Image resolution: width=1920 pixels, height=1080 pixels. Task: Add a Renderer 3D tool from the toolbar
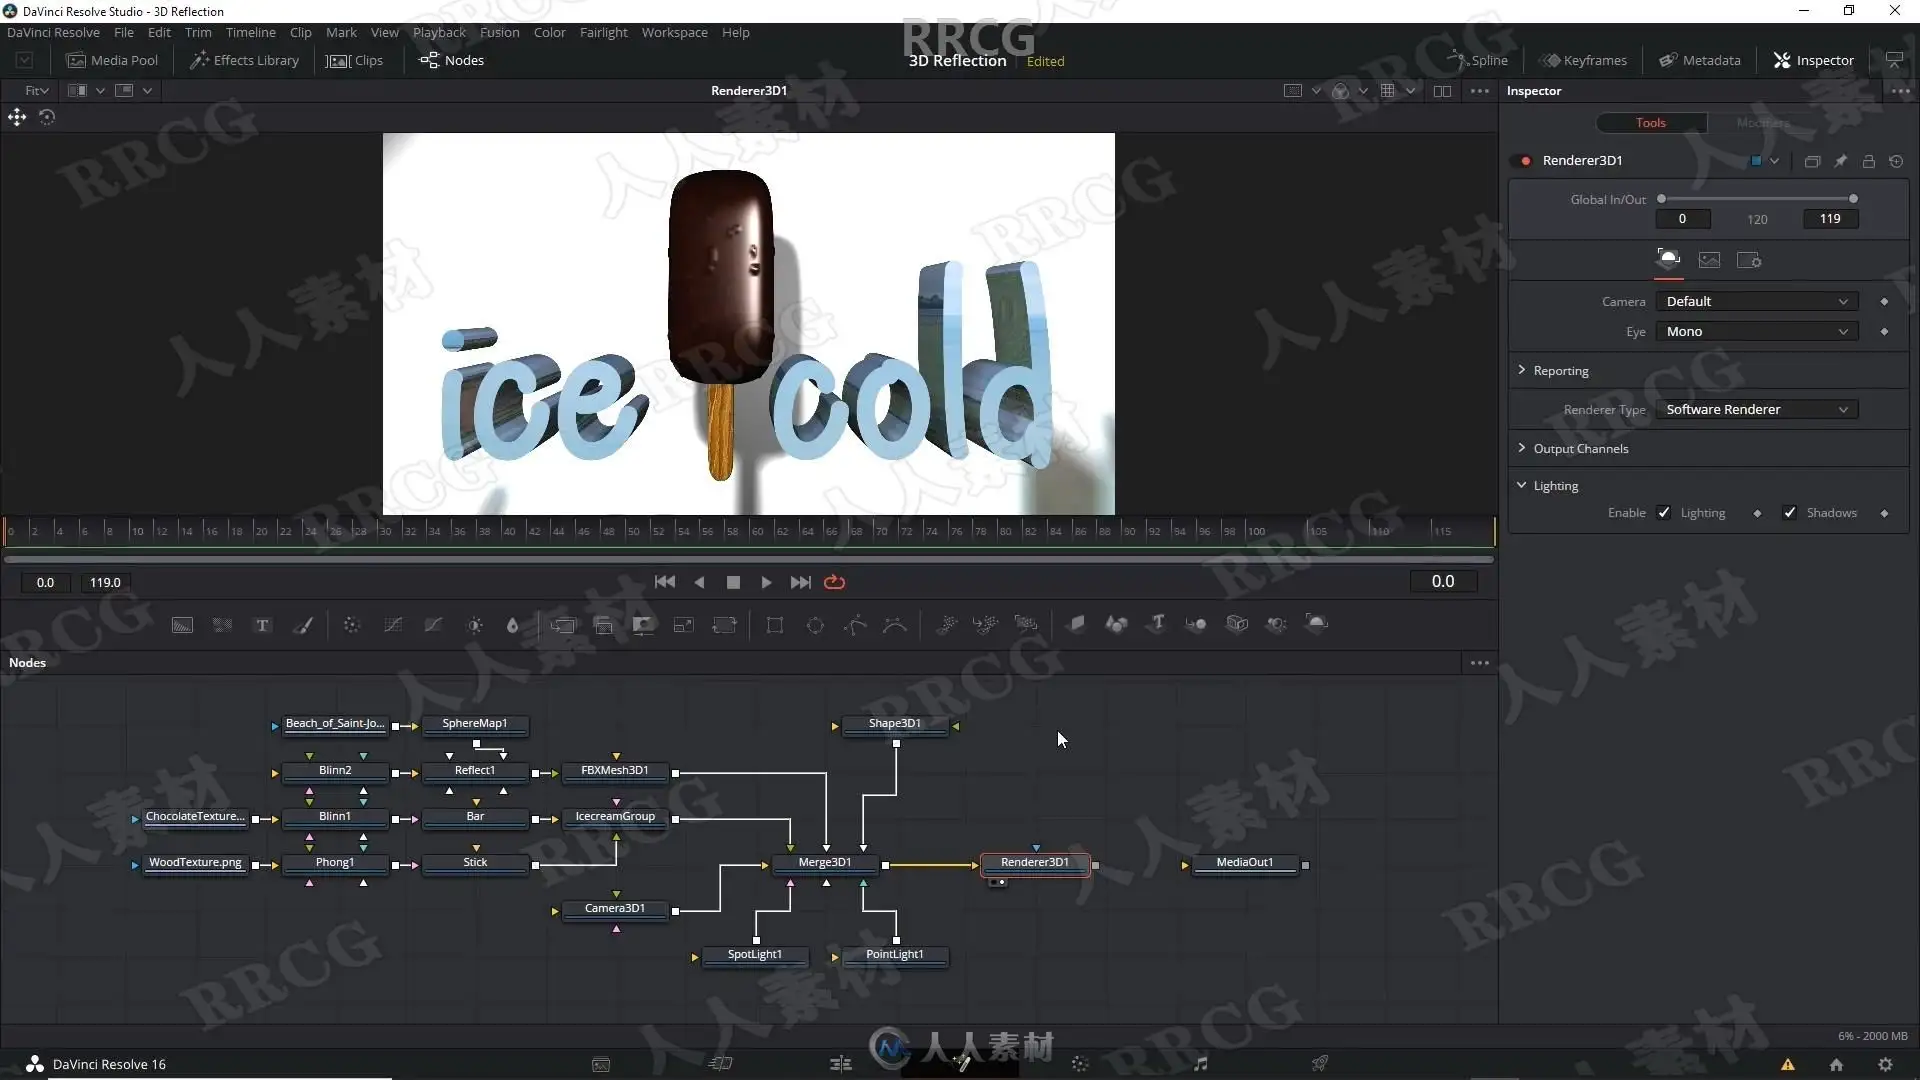point(1317,624)
